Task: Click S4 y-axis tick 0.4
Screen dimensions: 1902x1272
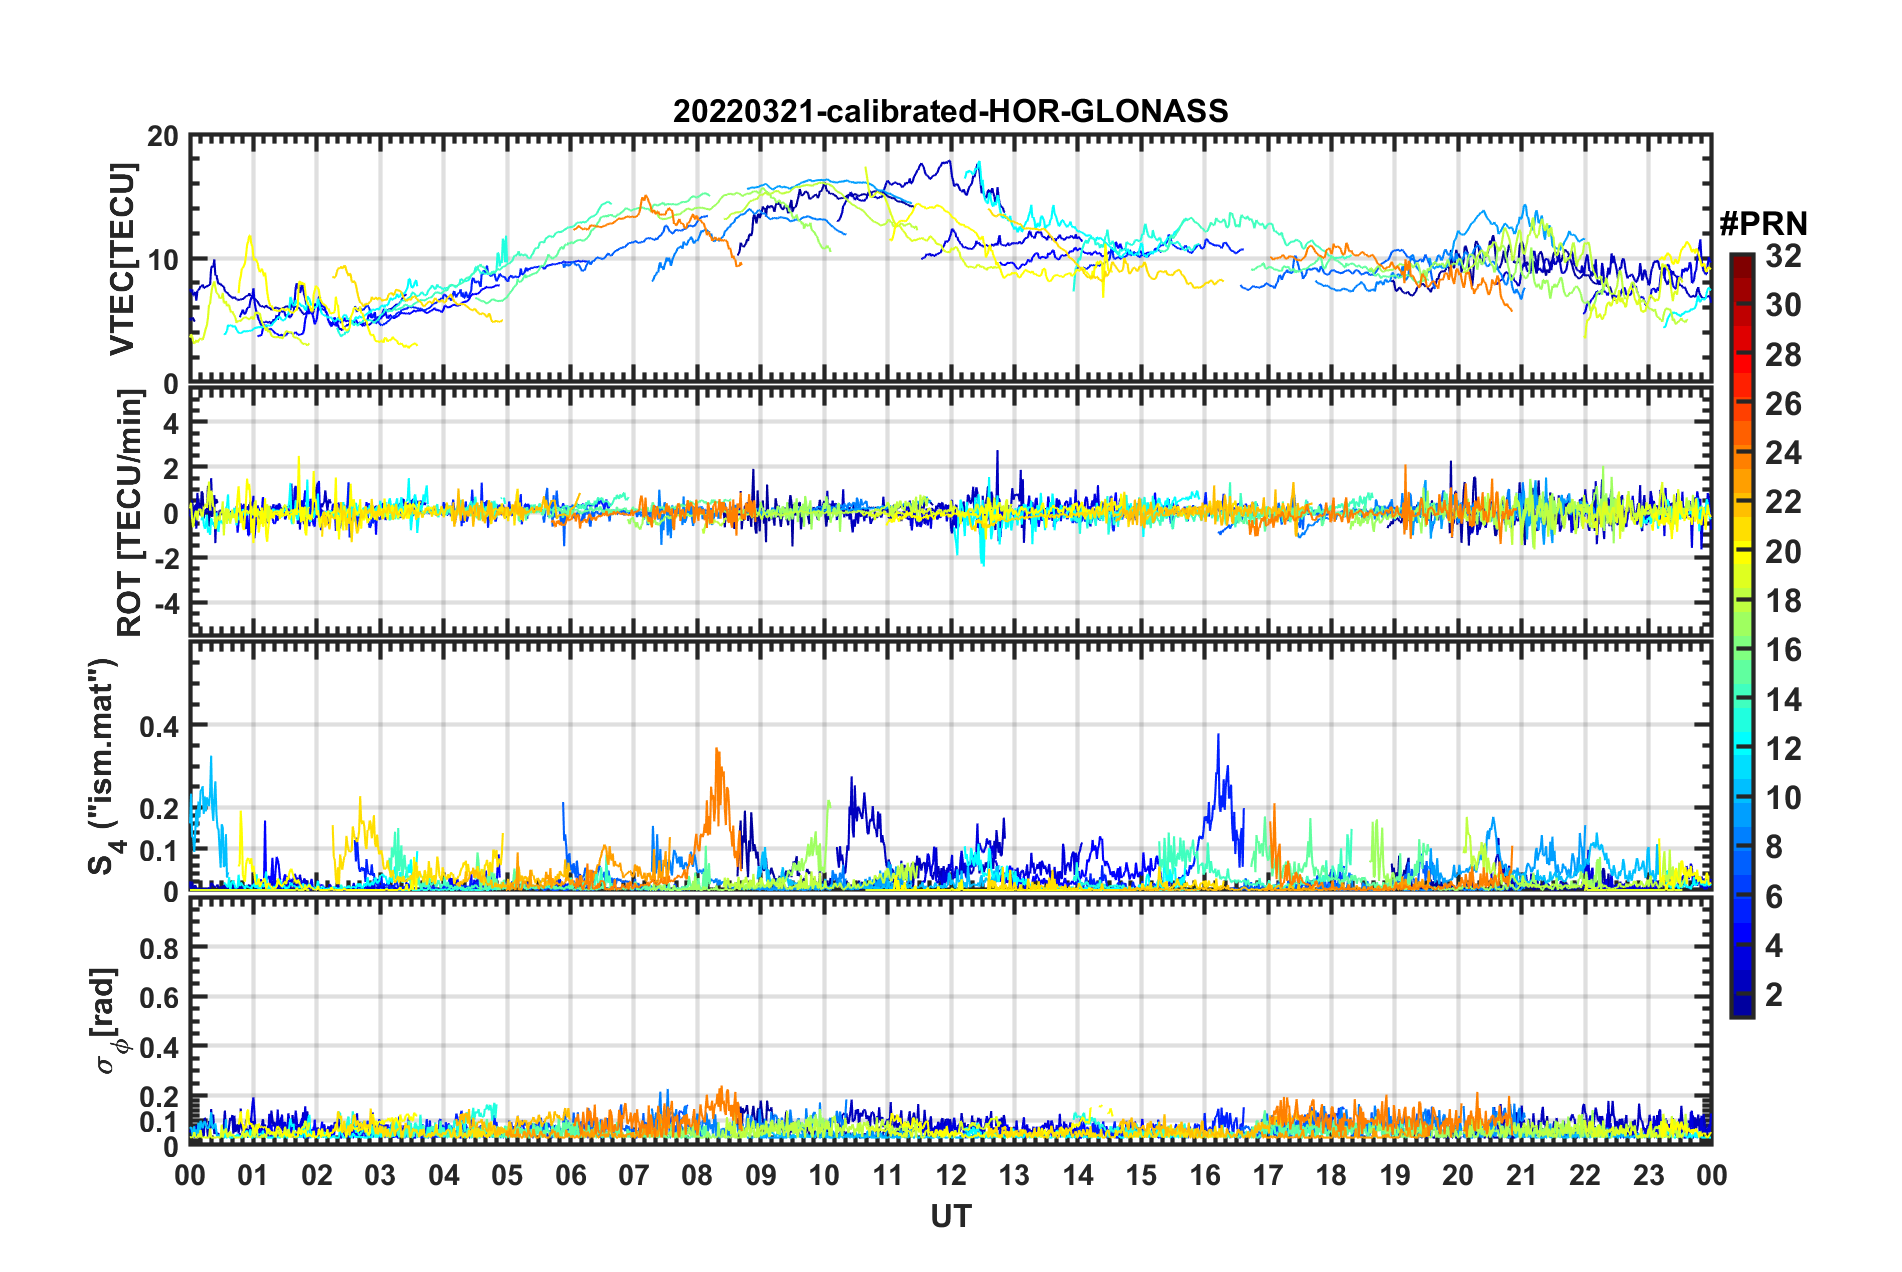Action: (x=159, y=727)
